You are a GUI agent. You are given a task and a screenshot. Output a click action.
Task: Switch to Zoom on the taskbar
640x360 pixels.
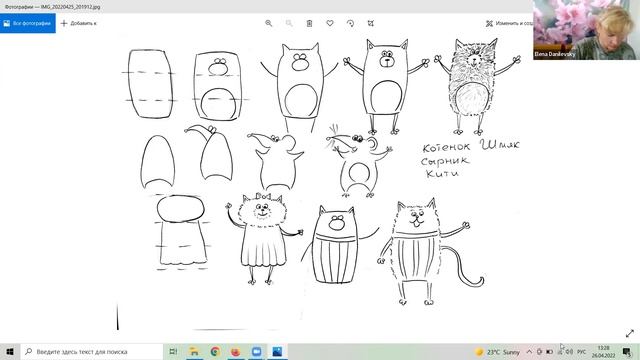coord(256,351)
